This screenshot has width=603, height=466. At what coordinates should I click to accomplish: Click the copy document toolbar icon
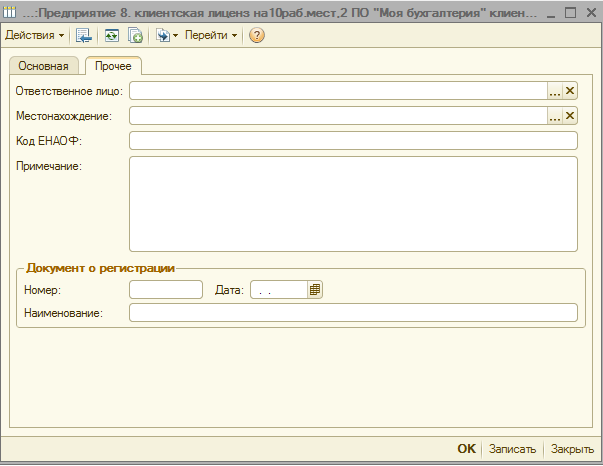coord(135,35)
